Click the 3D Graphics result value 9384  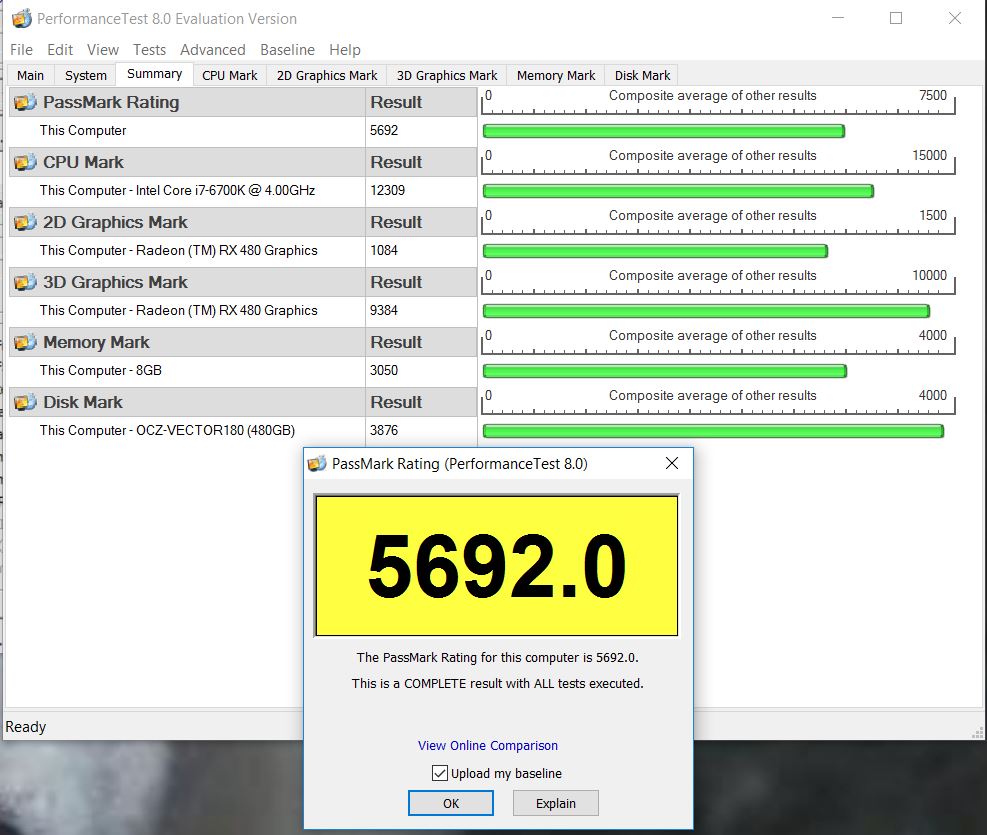click(384, 310)
